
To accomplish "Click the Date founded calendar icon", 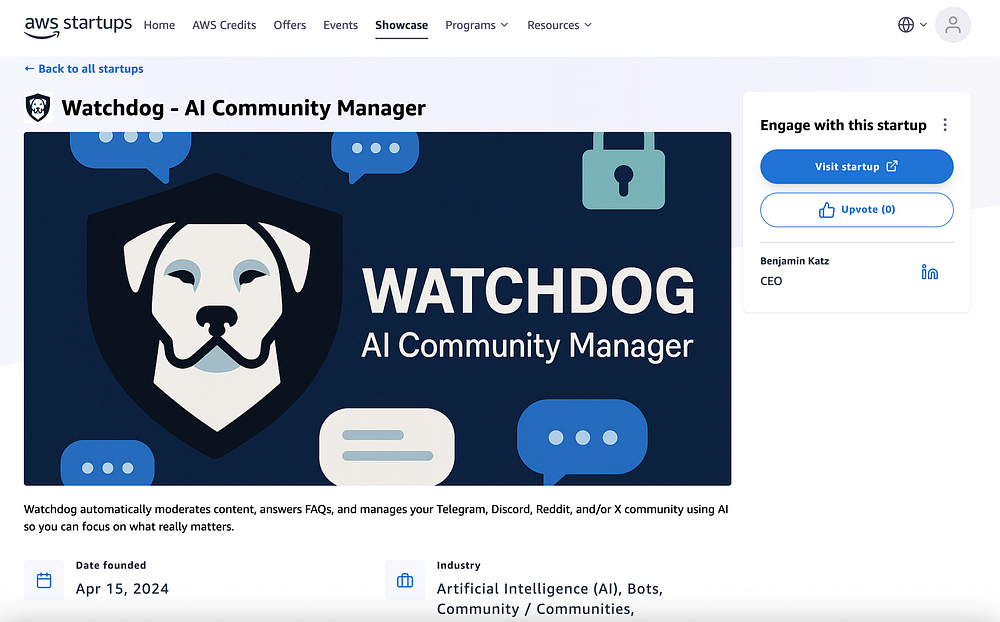I will [44, 581].
